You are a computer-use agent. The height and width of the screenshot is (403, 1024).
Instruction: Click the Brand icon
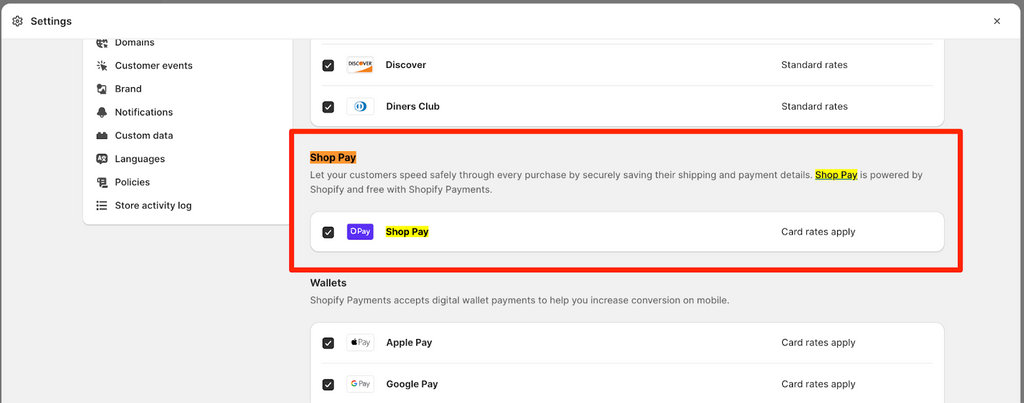point(101,89)
